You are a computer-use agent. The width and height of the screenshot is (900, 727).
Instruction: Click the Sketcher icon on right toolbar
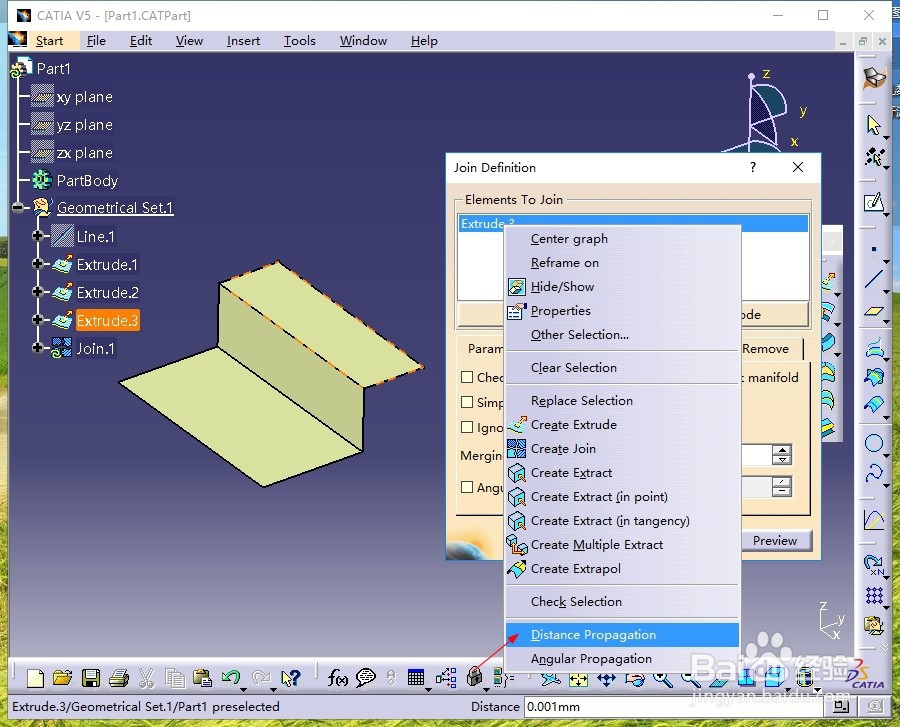(873, 202)
